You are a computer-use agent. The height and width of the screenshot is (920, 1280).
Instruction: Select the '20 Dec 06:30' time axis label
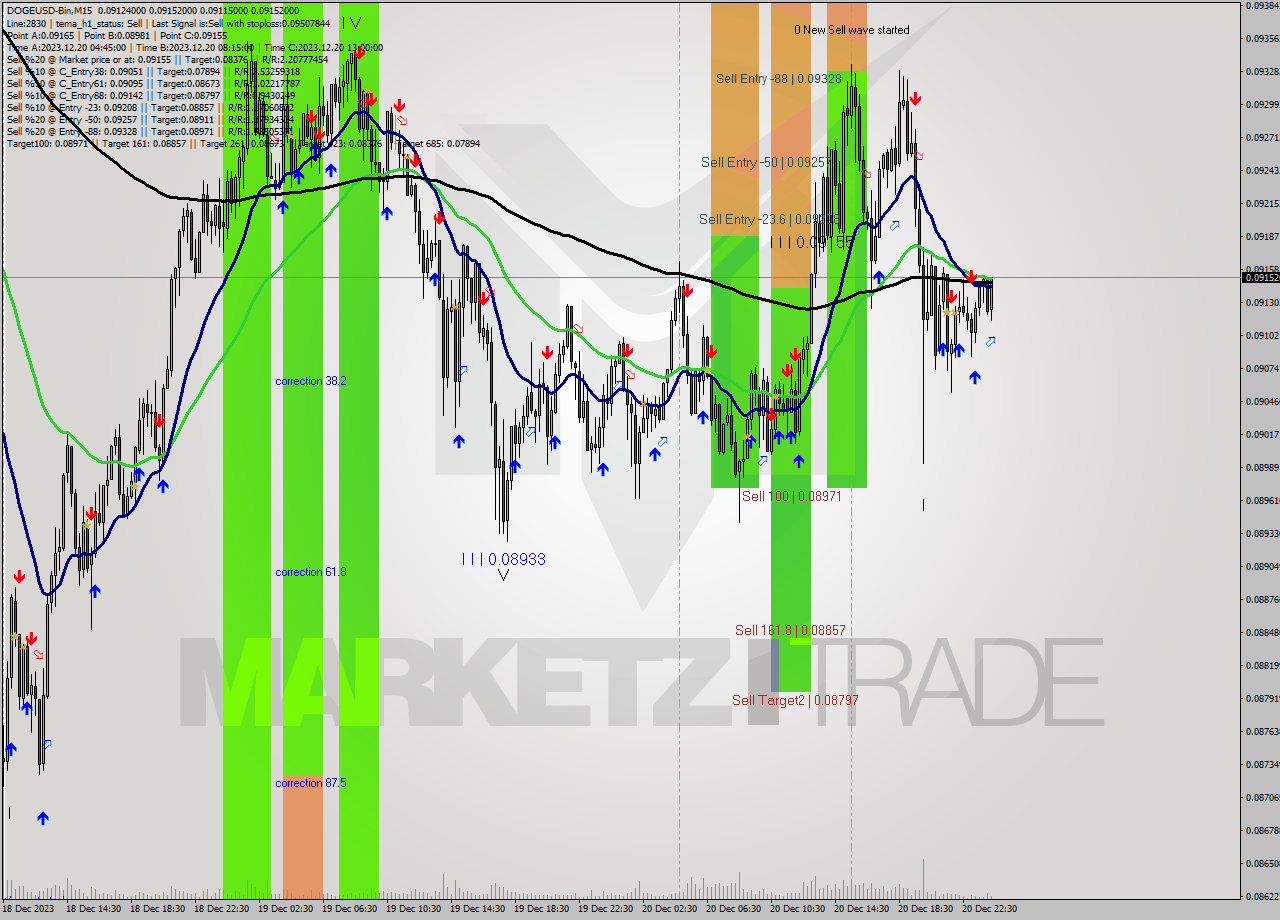point(734,909)
